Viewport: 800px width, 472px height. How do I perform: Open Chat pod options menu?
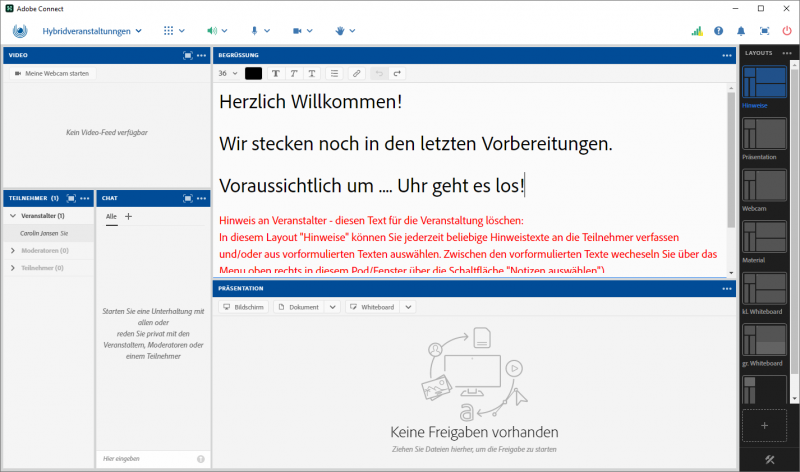[x=202, y=198]
